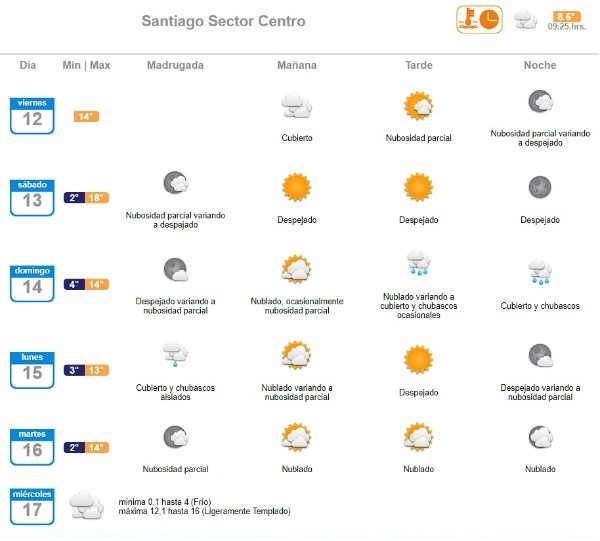The image size is (600, 541).
Task: Click Friday morning Cubierto cloud icon
Action: tap(297, 105)
